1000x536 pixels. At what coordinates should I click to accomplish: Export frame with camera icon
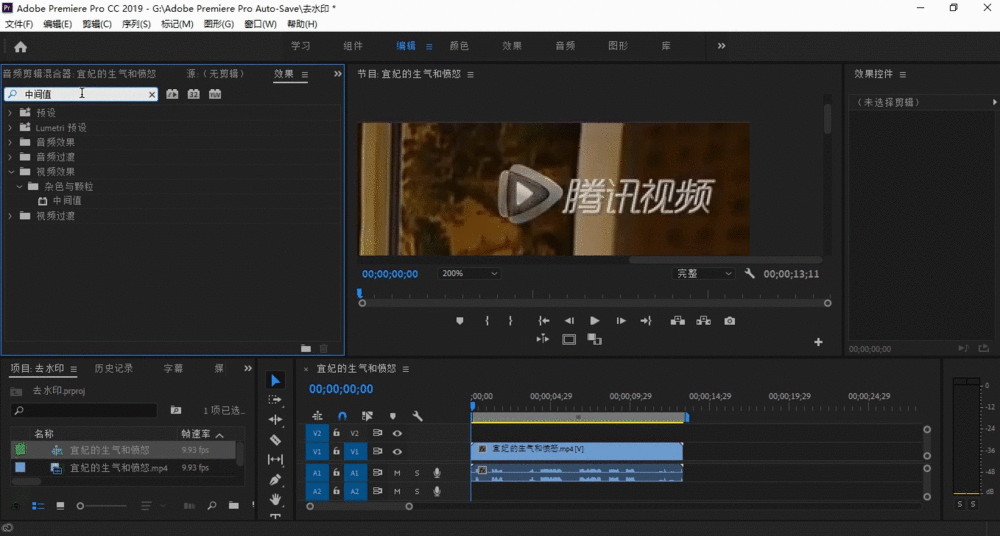(x=730, y=321)
